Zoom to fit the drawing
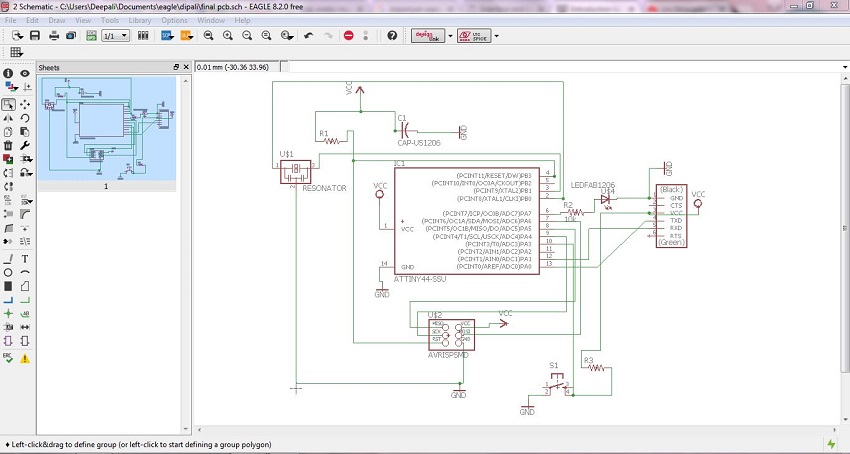The image size is (850, 454). [208, 35]
